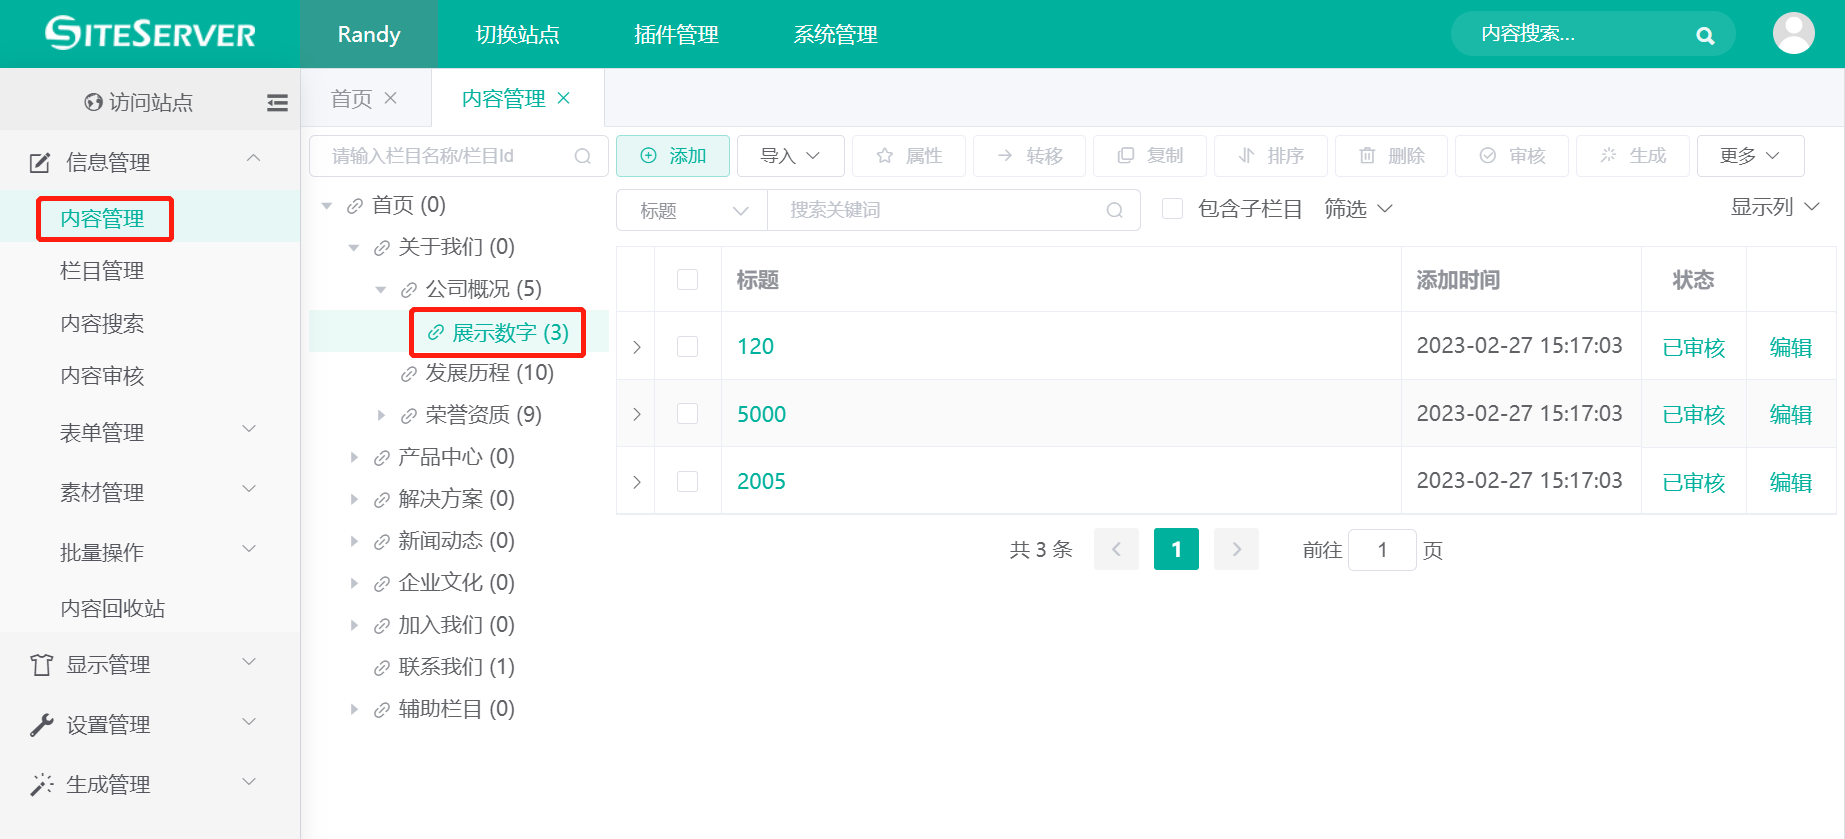The image size is (1845, 839).
Task: Click 编辑 link for the 2005 row
Action: (x=1790, y=482)
